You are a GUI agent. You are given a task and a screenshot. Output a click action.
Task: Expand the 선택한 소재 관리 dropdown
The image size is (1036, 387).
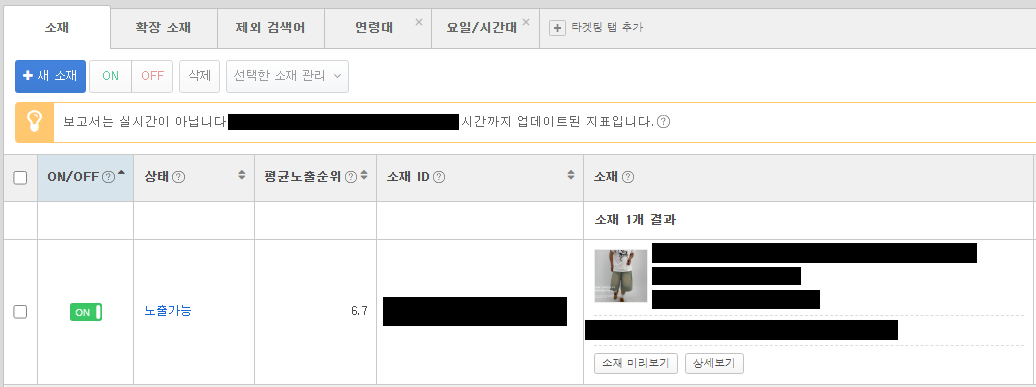pos(287,77)
